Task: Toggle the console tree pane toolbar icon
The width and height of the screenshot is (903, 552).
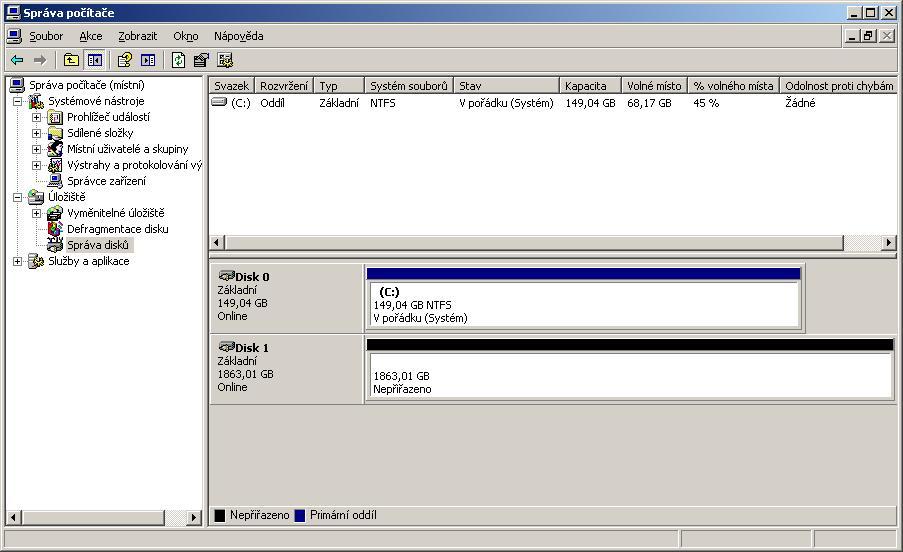Action: click(94, 60)
